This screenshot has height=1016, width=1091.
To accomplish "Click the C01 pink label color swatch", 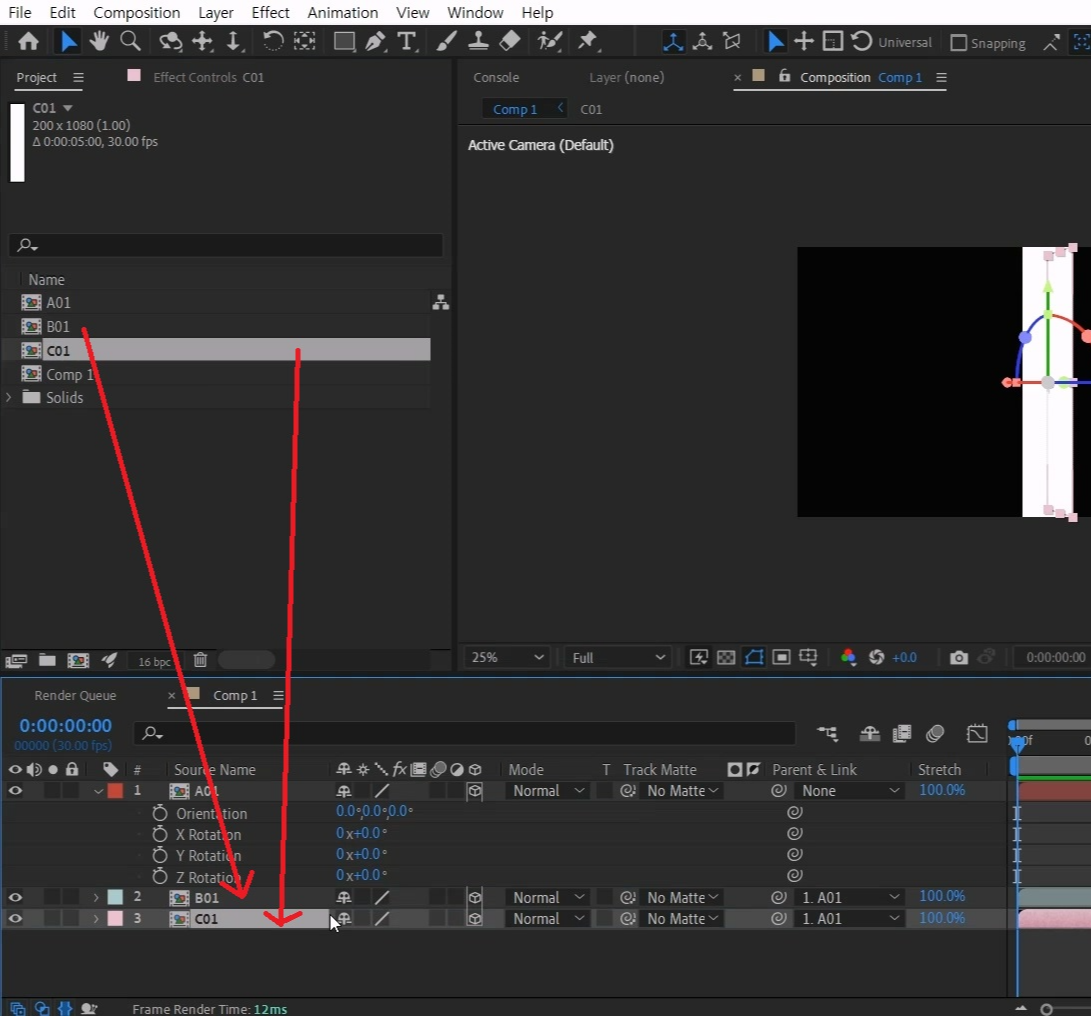I will pos(116,919).
